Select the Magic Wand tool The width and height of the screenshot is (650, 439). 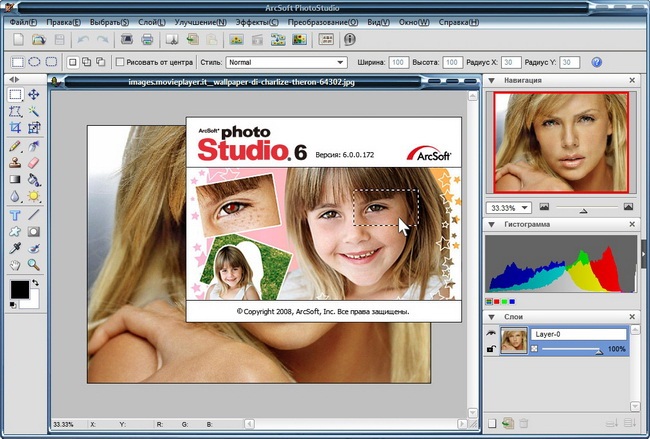coord(34,111)
